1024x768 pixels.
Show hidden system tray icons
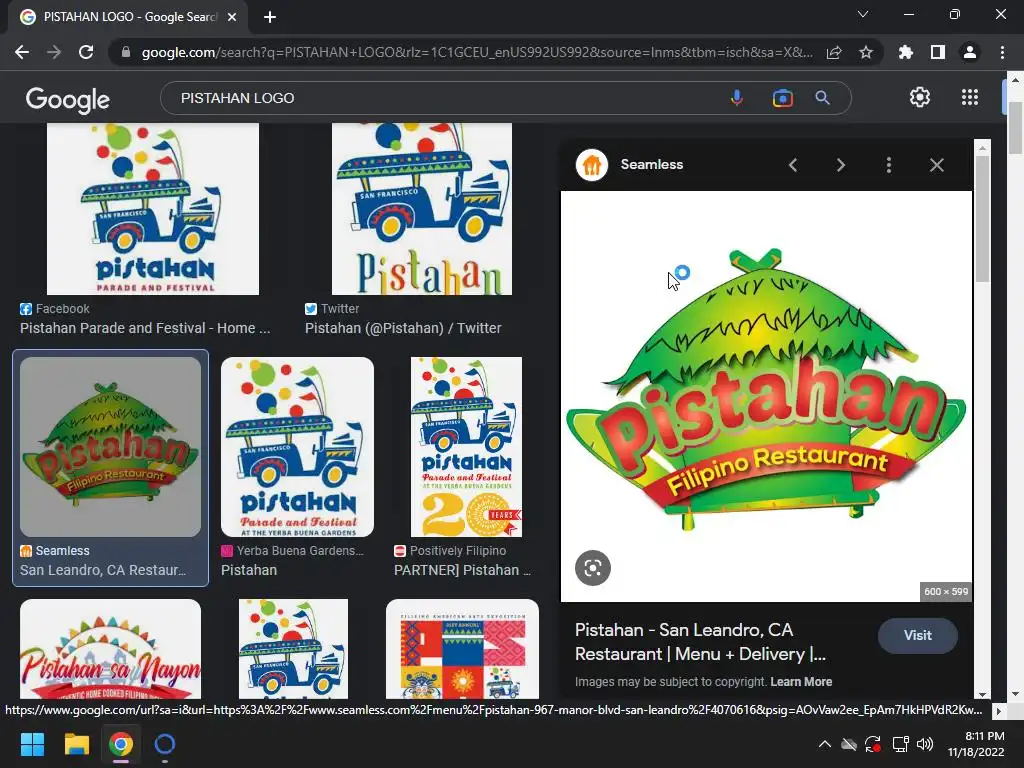pyautogui.click(x=825, y=744)
